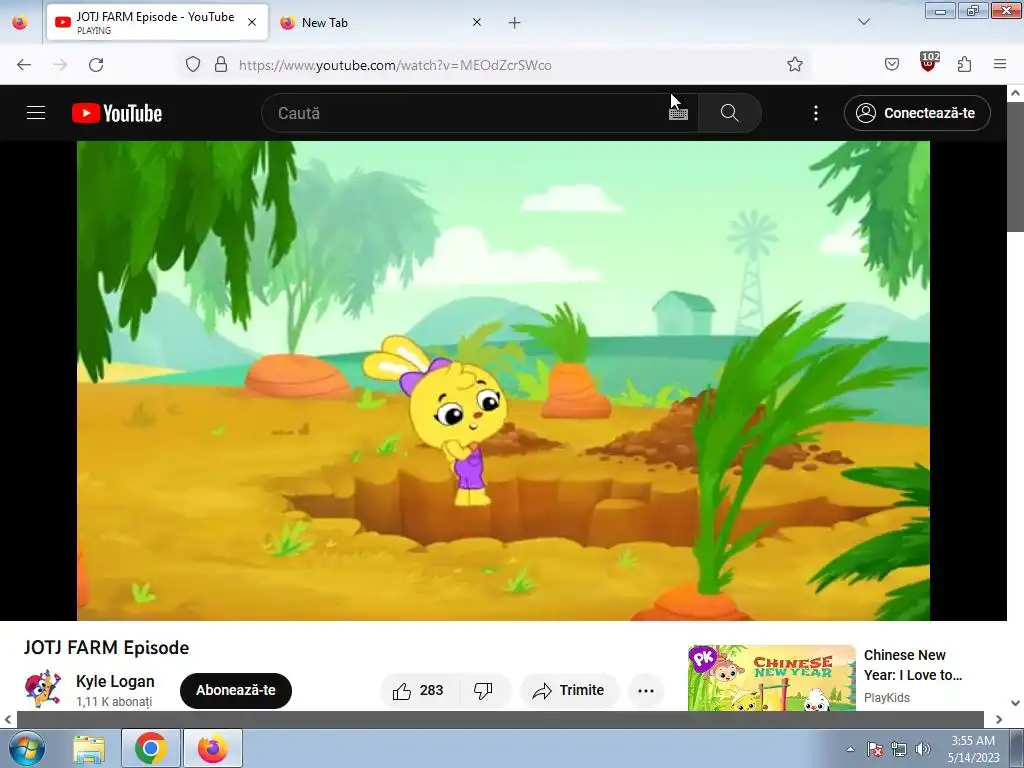The height and width of the screenshot is (768, 1024).
Task: Select JOTJ FARM Episode YouTube tab
Action: click(157, 22)
